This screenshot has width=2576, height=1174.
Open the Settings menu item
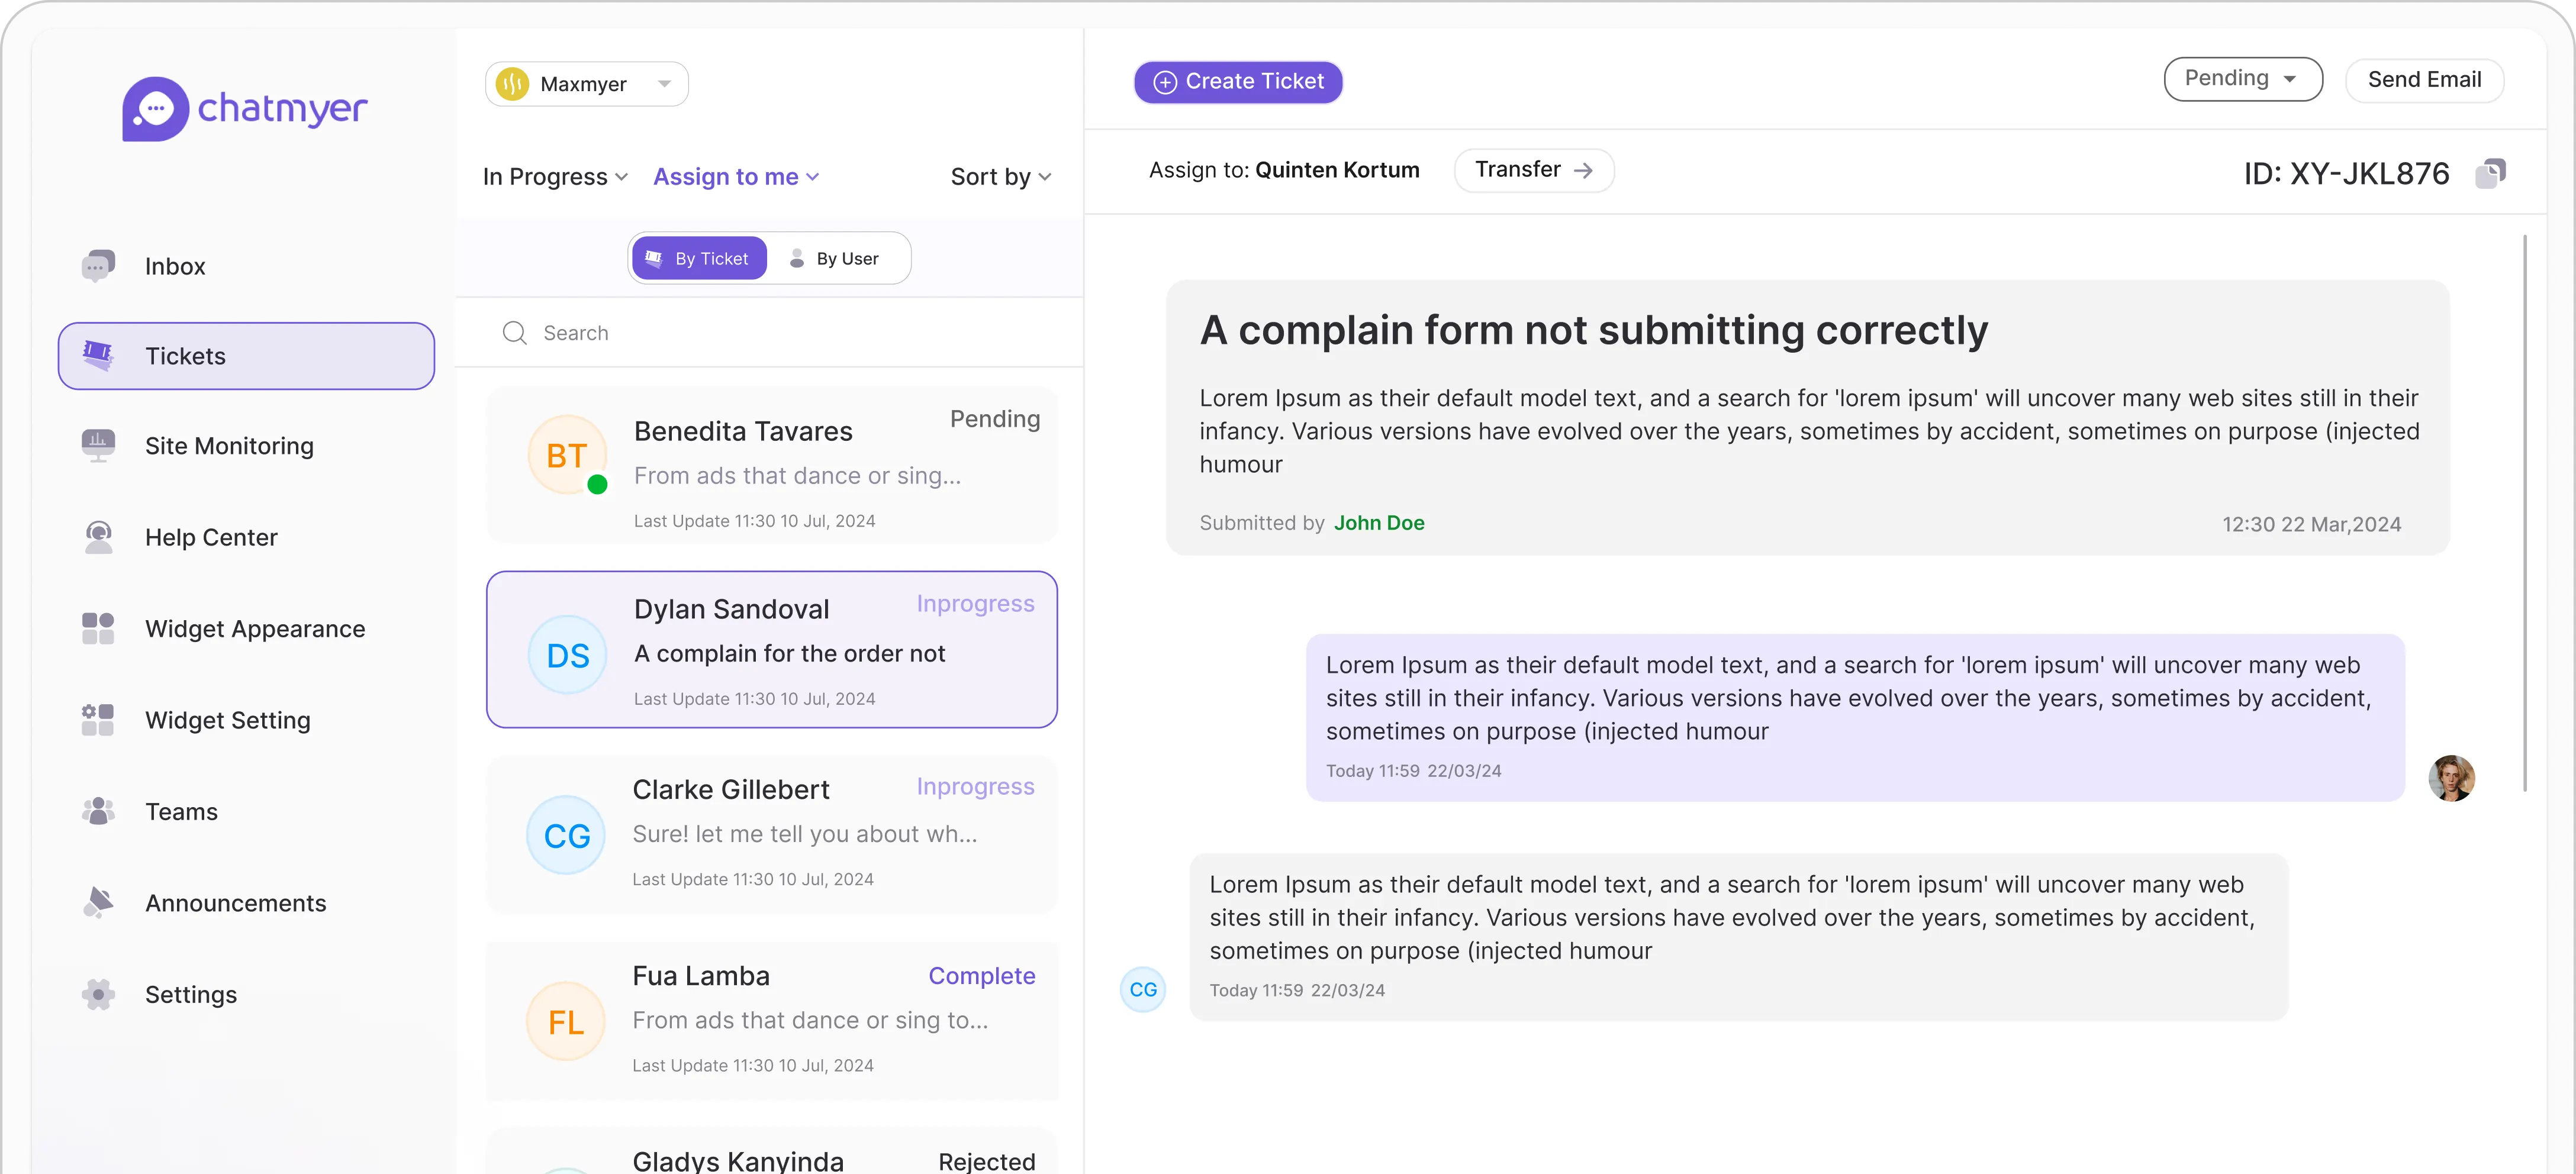[x=191, y=994]
